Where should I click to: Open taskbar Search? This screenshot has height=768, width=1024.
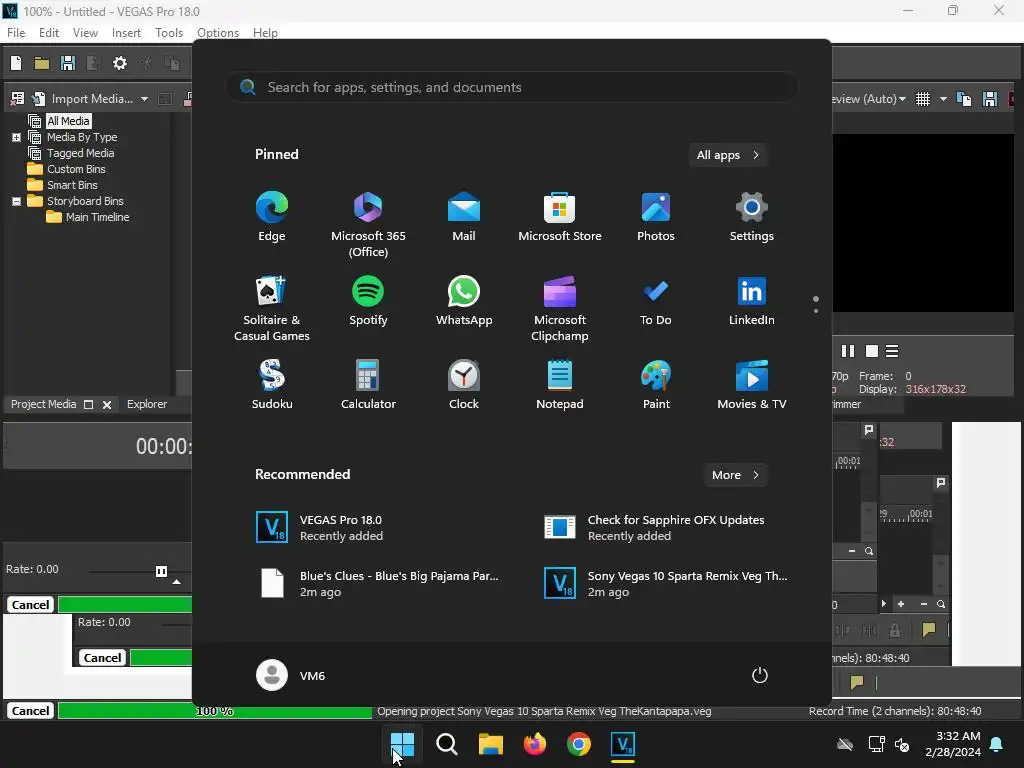click(447, 744)
